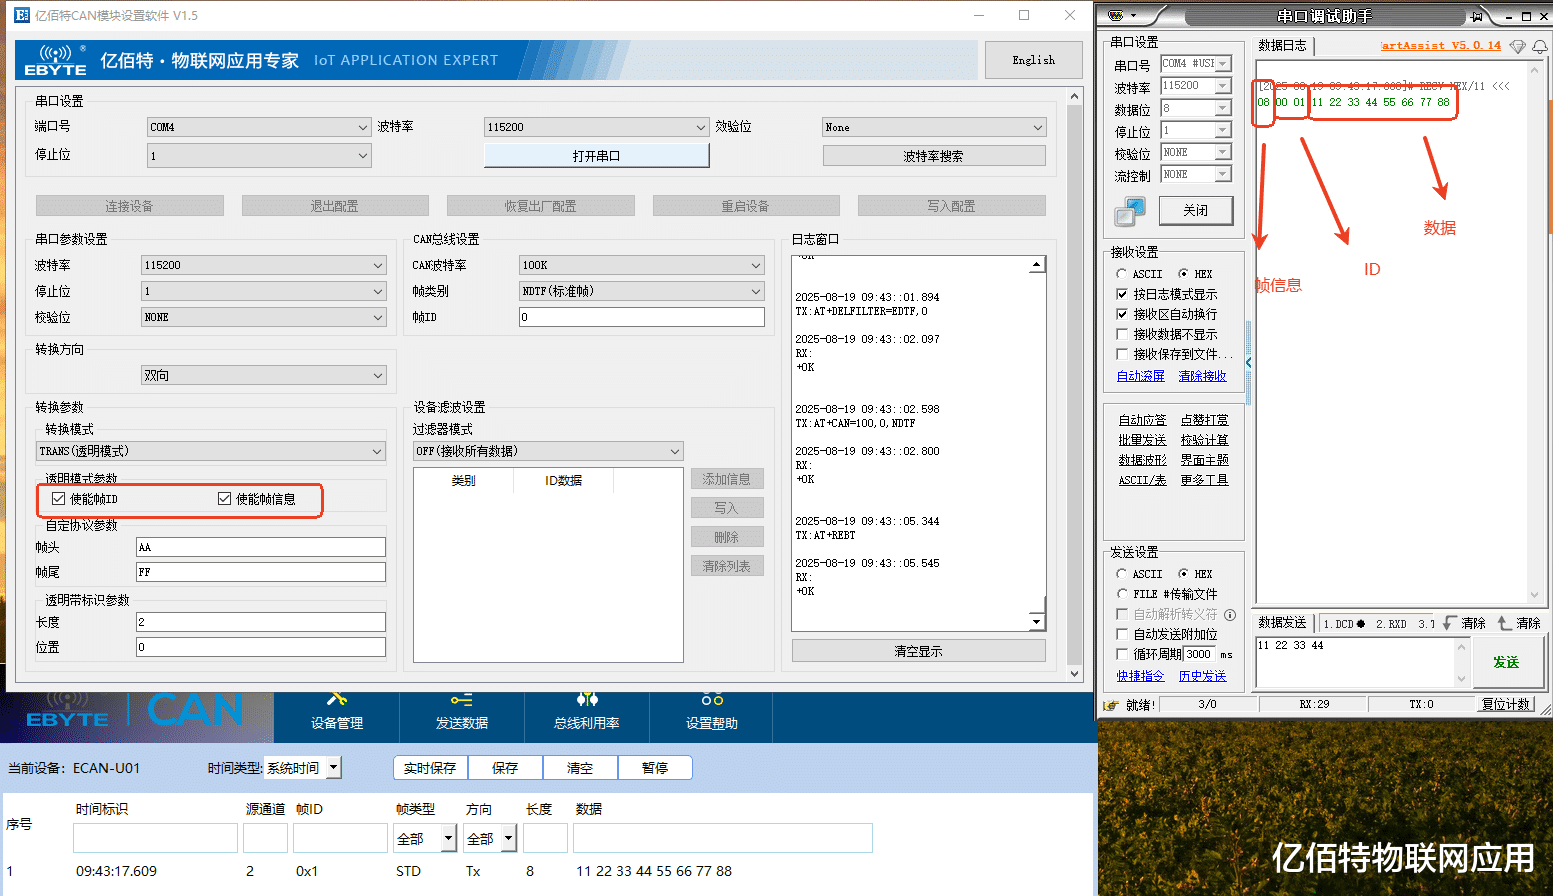Click the configuration panel vertical scrollbar
This screenshot has width=1553, height=896.
click(x=1075, y=385)
